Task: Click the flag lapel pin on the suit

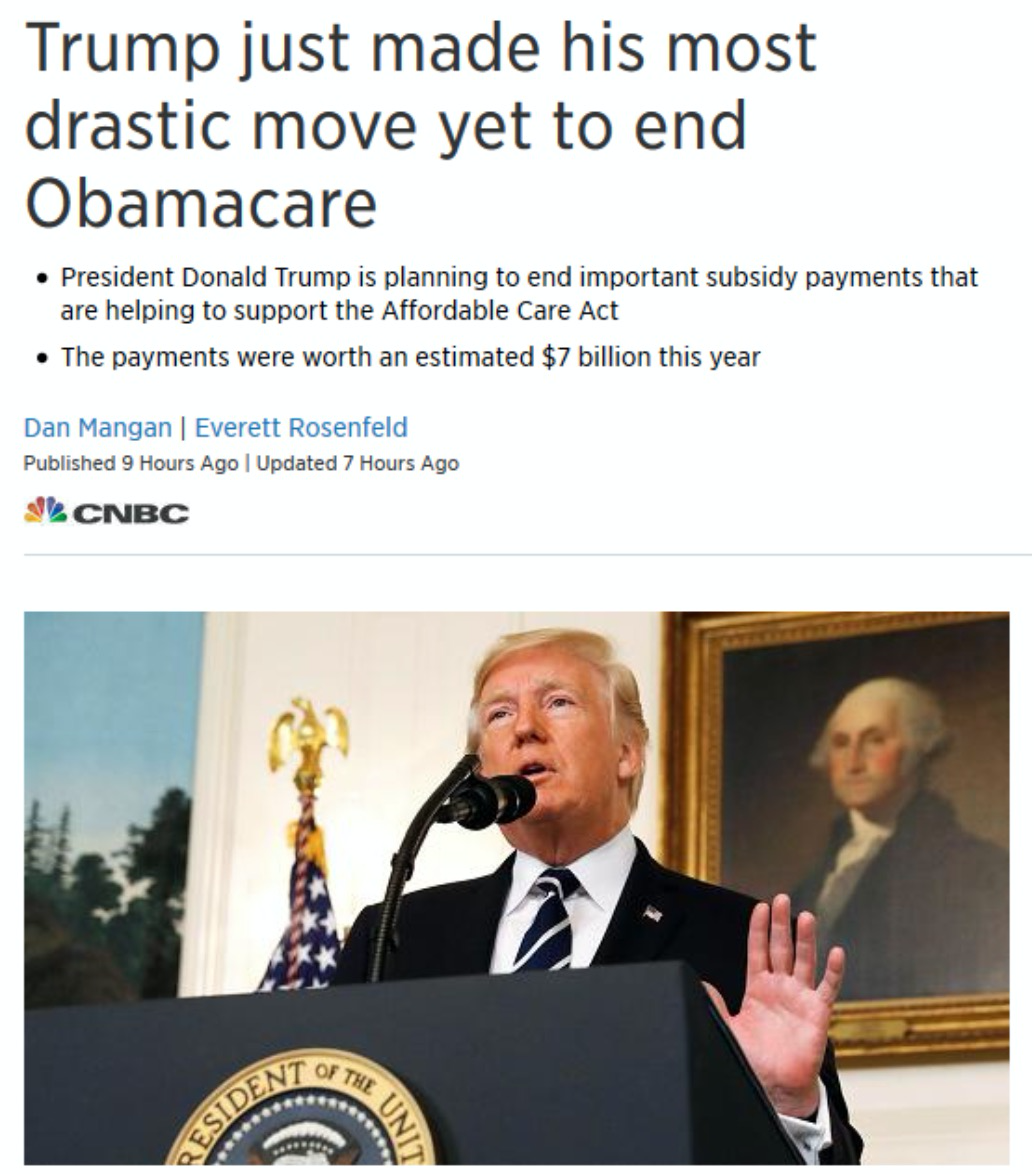Action: point(652,913)
